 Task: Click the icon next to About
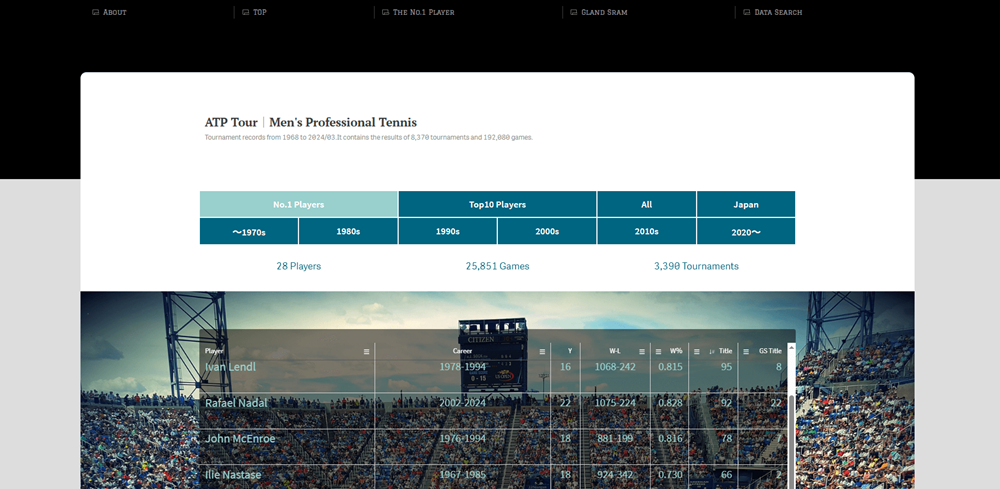click(x=95, y=13)
